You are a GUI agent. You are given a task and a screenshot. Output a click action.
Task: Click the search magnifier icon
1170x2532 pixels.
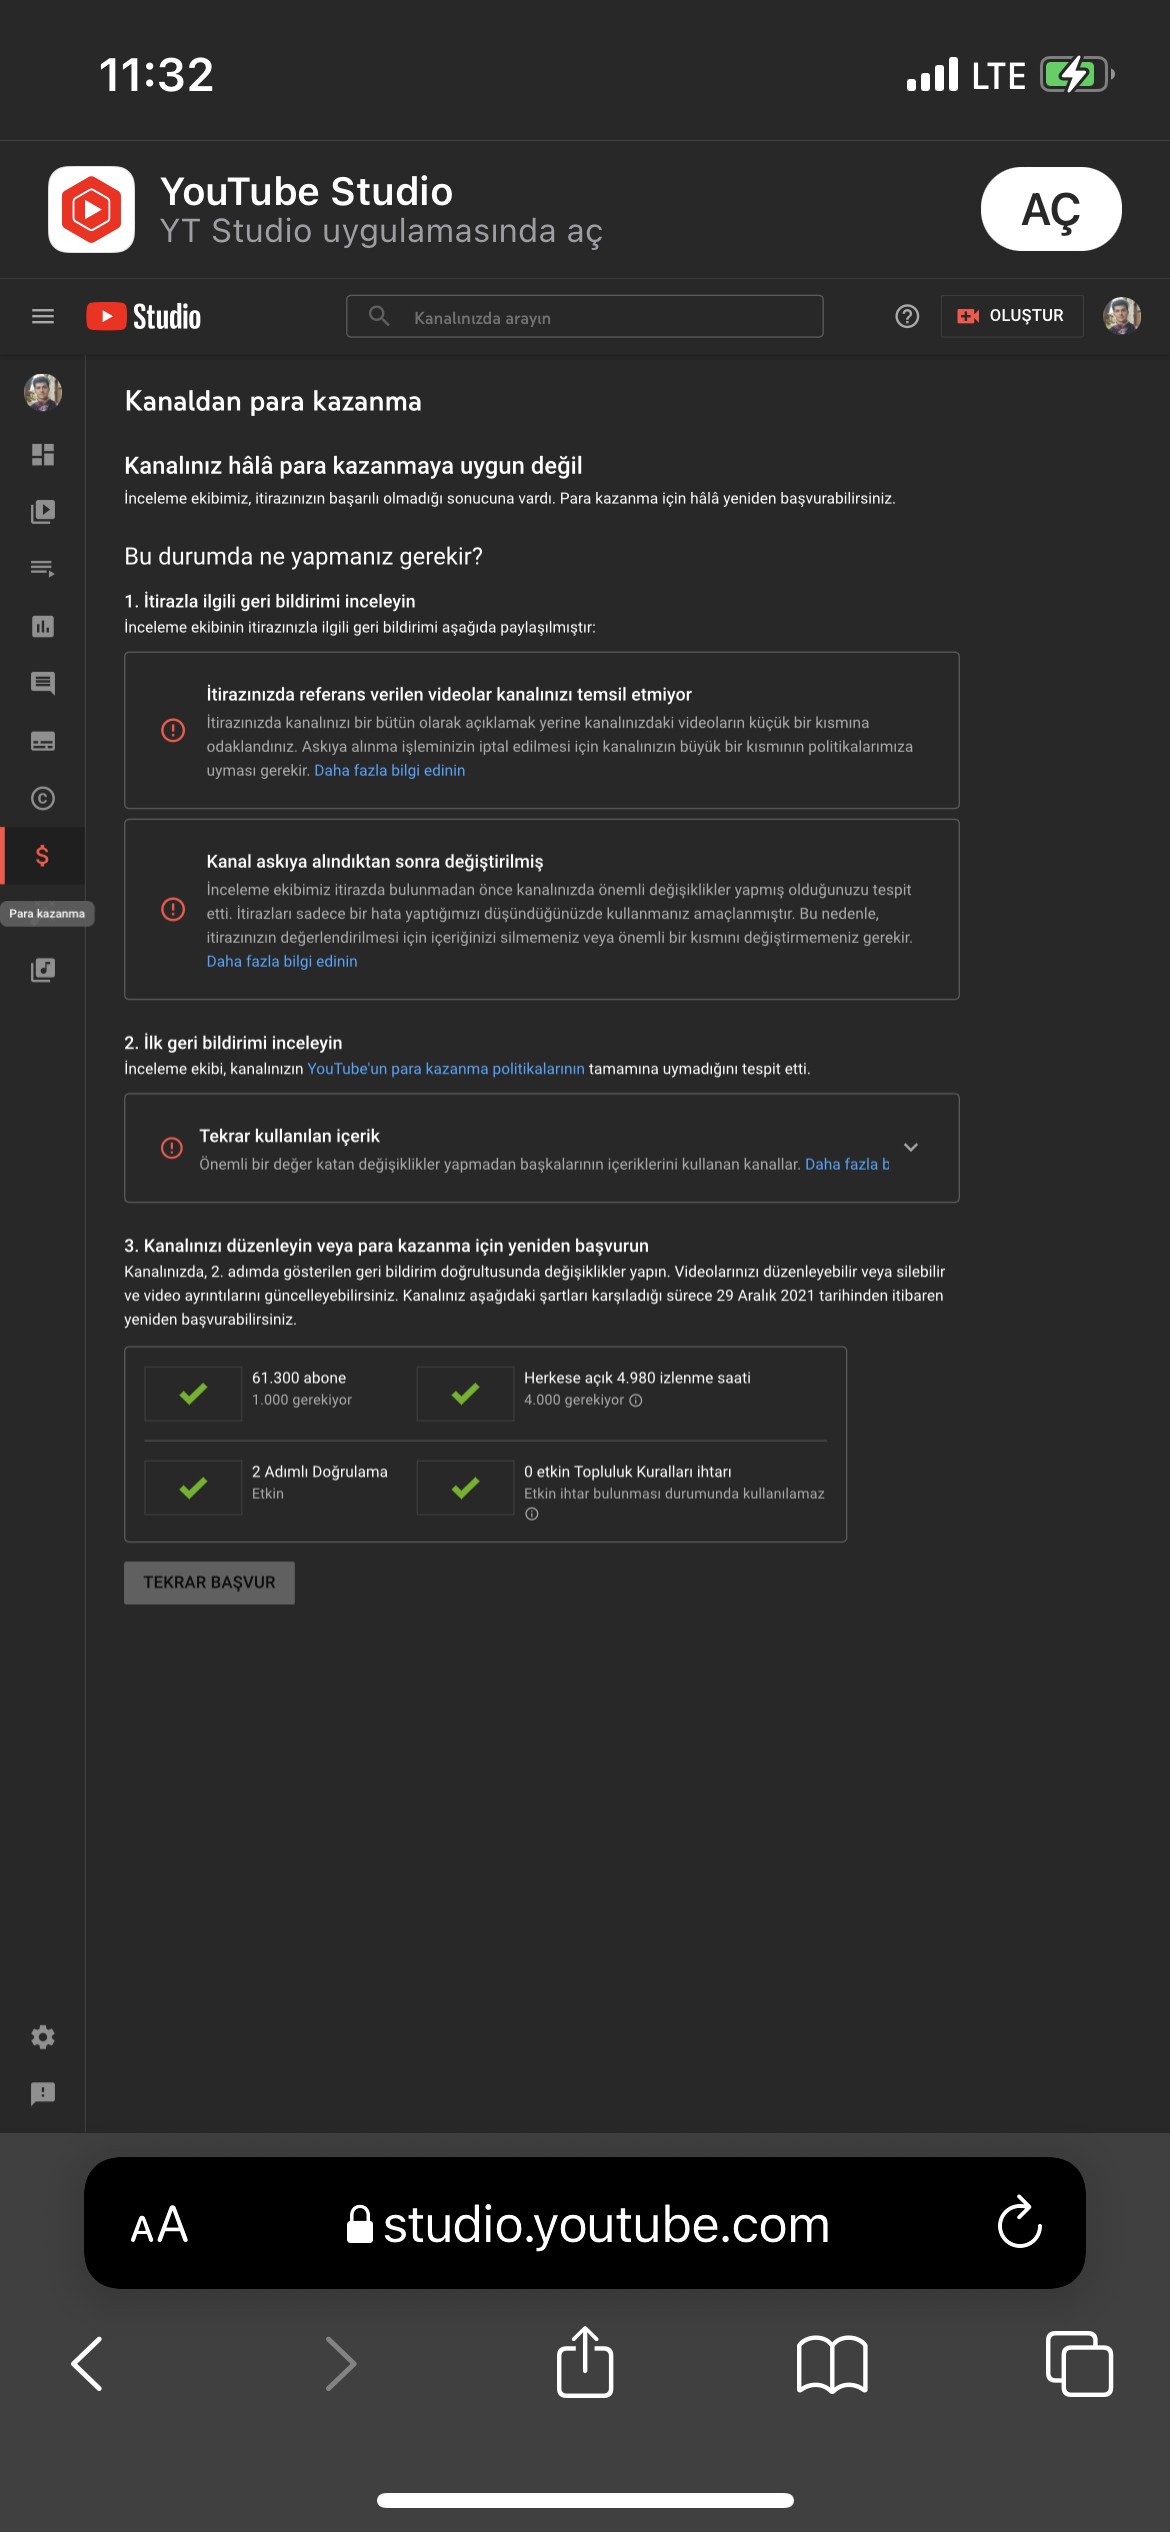tap(379, 316)
